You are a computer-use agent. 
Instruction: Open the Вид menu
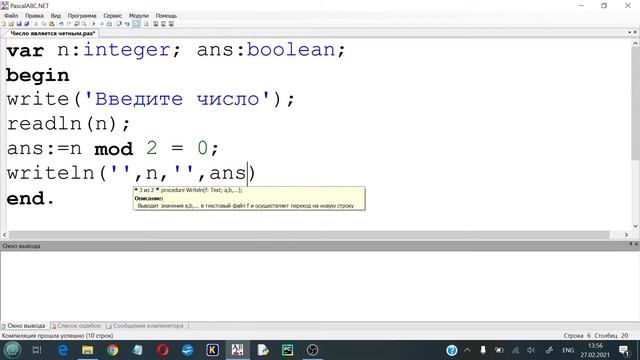coord(56,16)
